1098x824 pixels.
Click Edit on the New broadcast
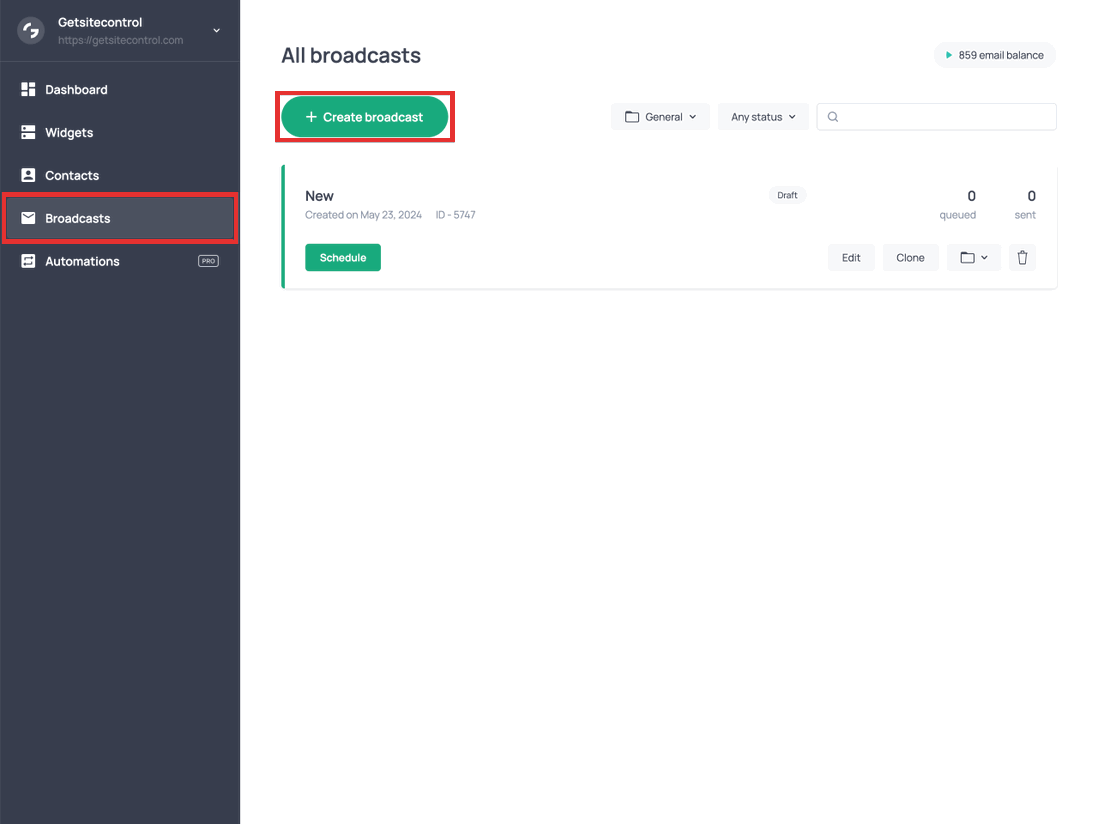851,258
